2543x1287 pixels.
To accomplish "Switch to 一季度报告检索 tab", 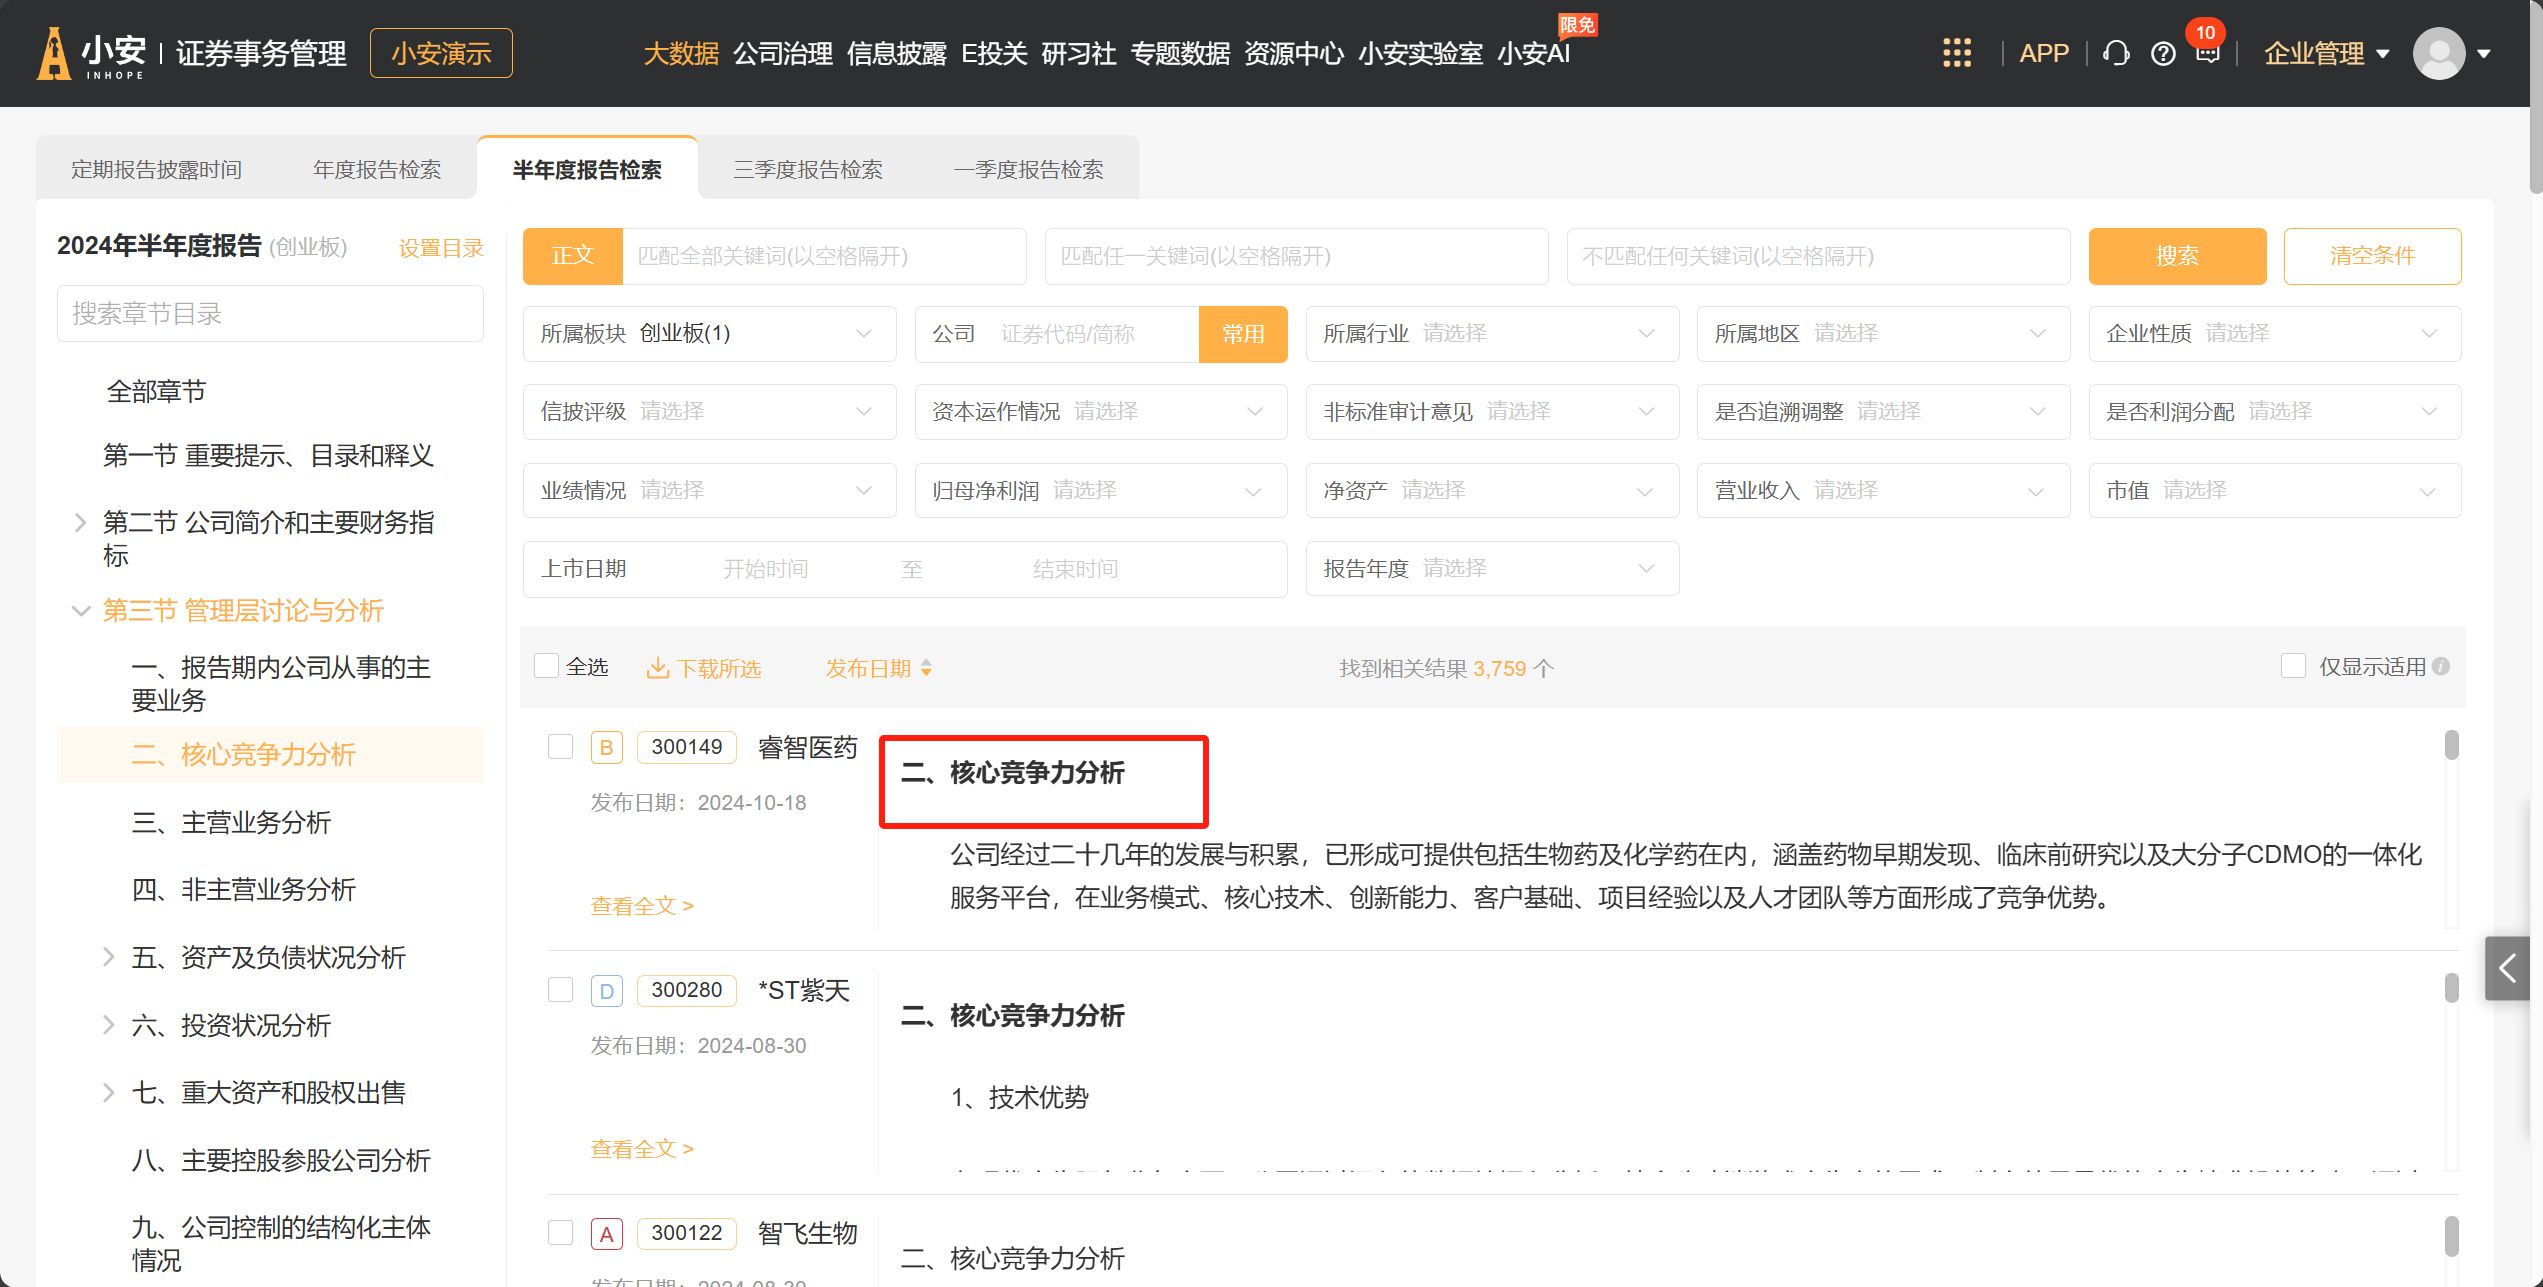I will (1028, 169).
